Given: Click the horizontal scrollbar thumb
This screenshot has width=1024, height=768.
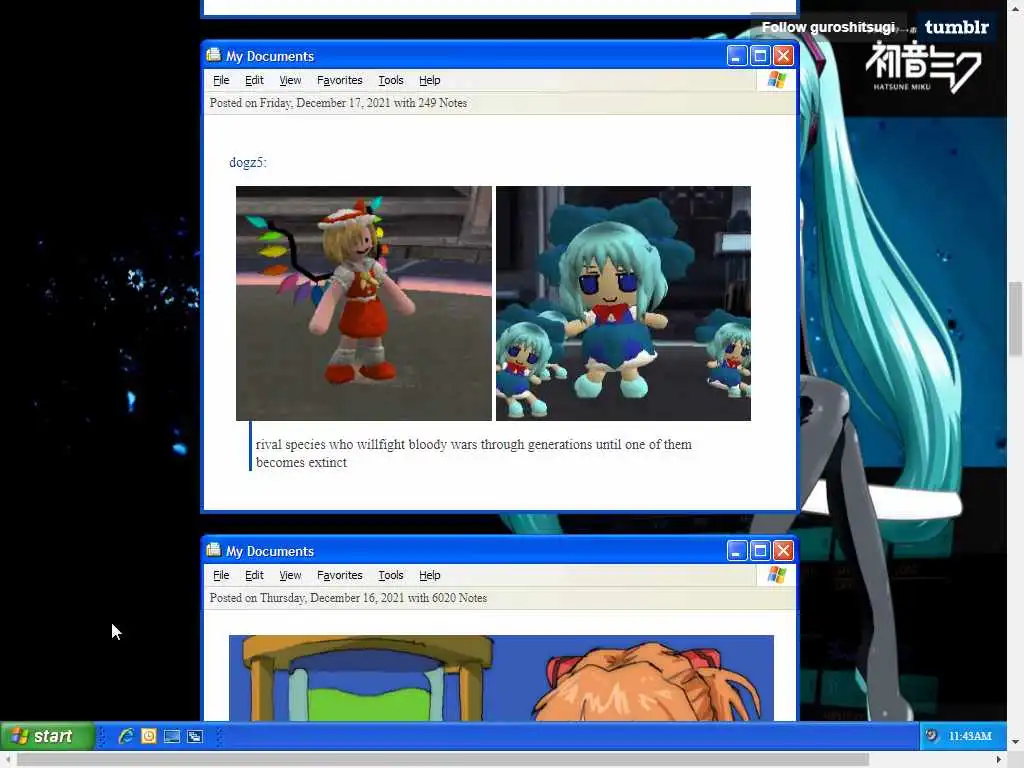Looking at the screenshot, I should coord(443,760).
